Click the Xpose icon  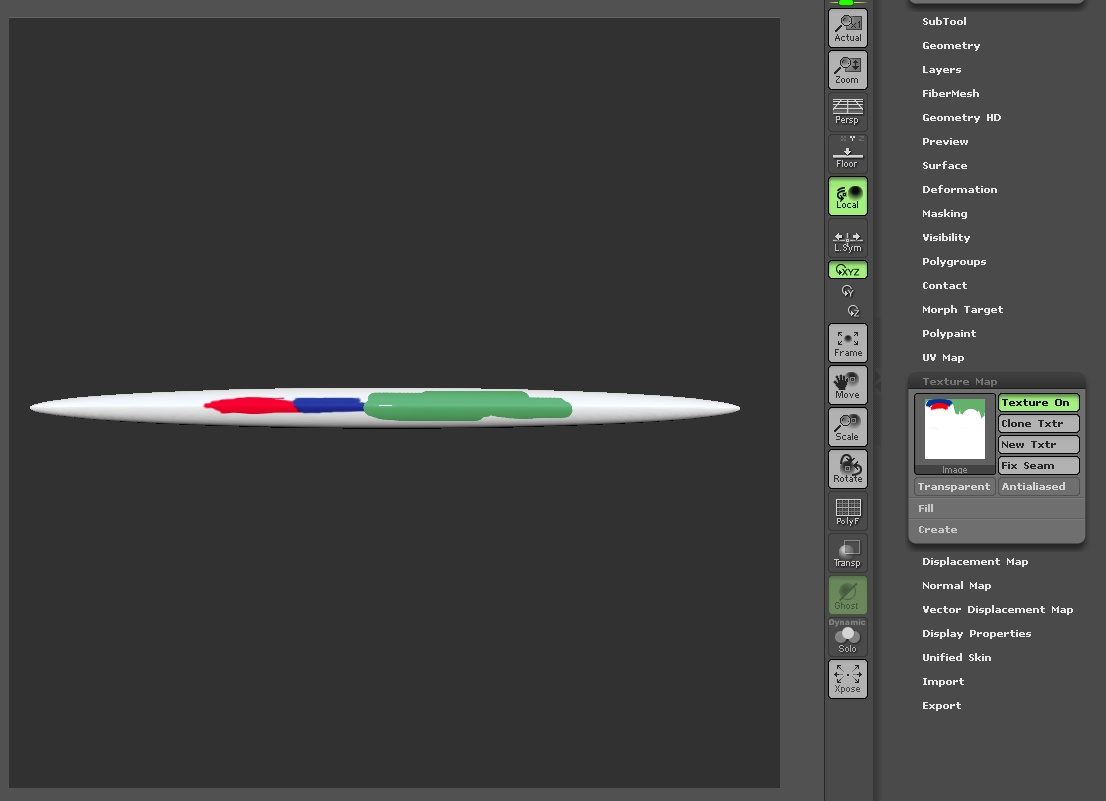pyautogui.click(x=847, y=679)
